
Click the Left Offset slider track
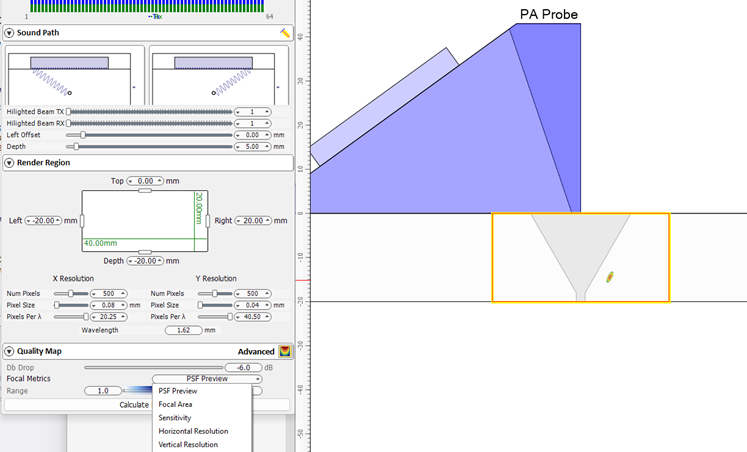150,135
